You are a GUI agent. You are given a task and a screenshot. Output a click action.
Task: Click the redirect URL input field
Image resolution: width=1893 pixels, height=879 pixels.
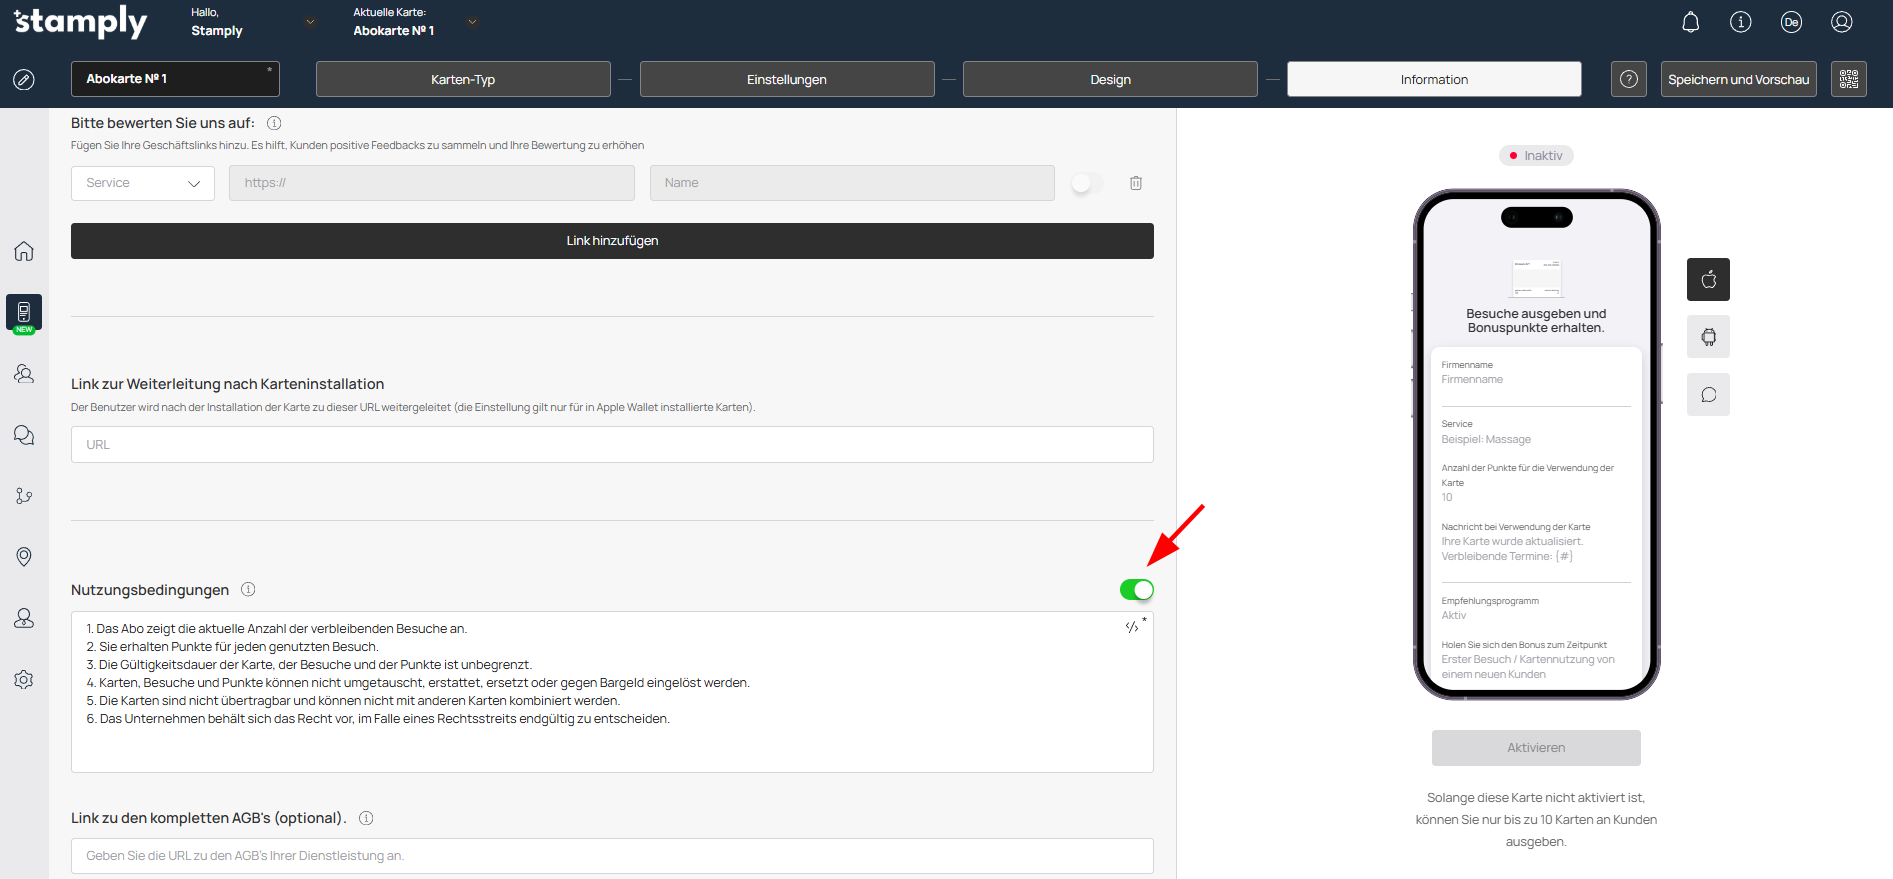coord(612,445)
